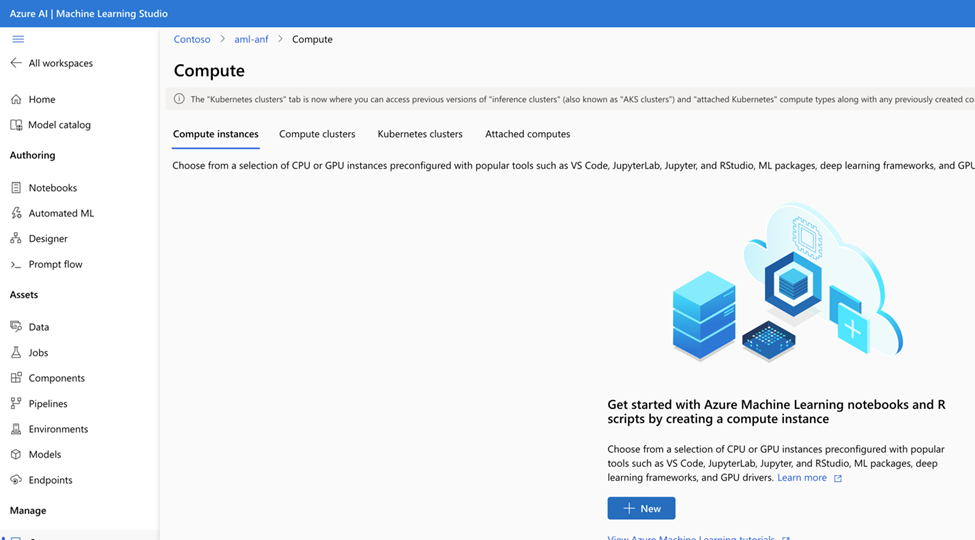Click the Model catalog icon
This screenshot has width=975, height=540.
[x=16, y=124]
